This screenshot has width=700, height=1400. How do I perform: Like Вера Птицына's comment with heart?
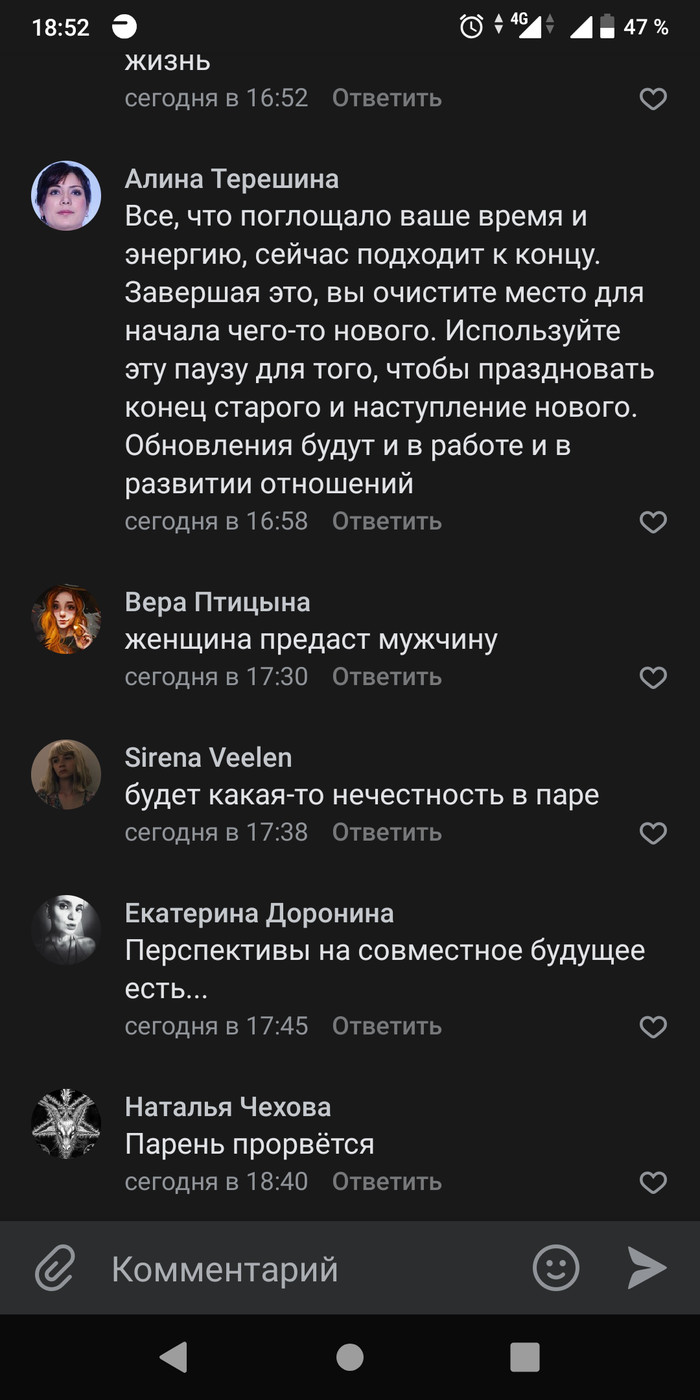653,678
